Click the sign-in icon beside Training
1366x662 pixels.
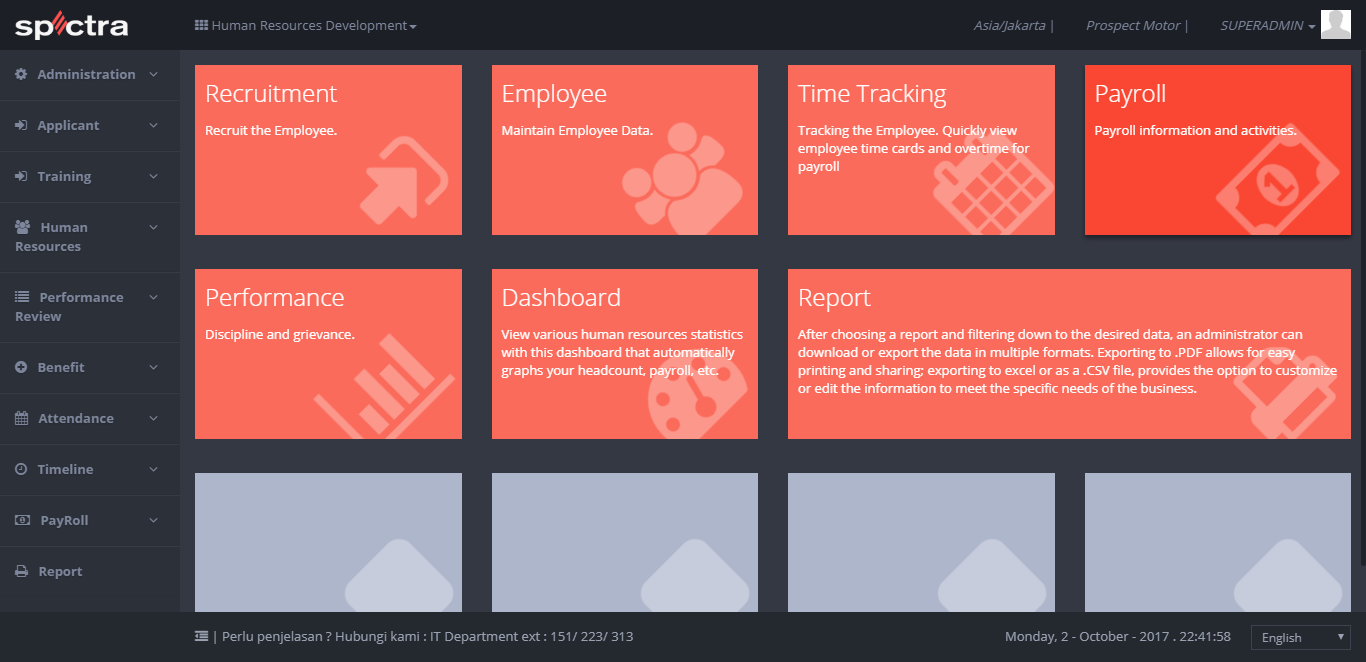click(x=21, y=176)
